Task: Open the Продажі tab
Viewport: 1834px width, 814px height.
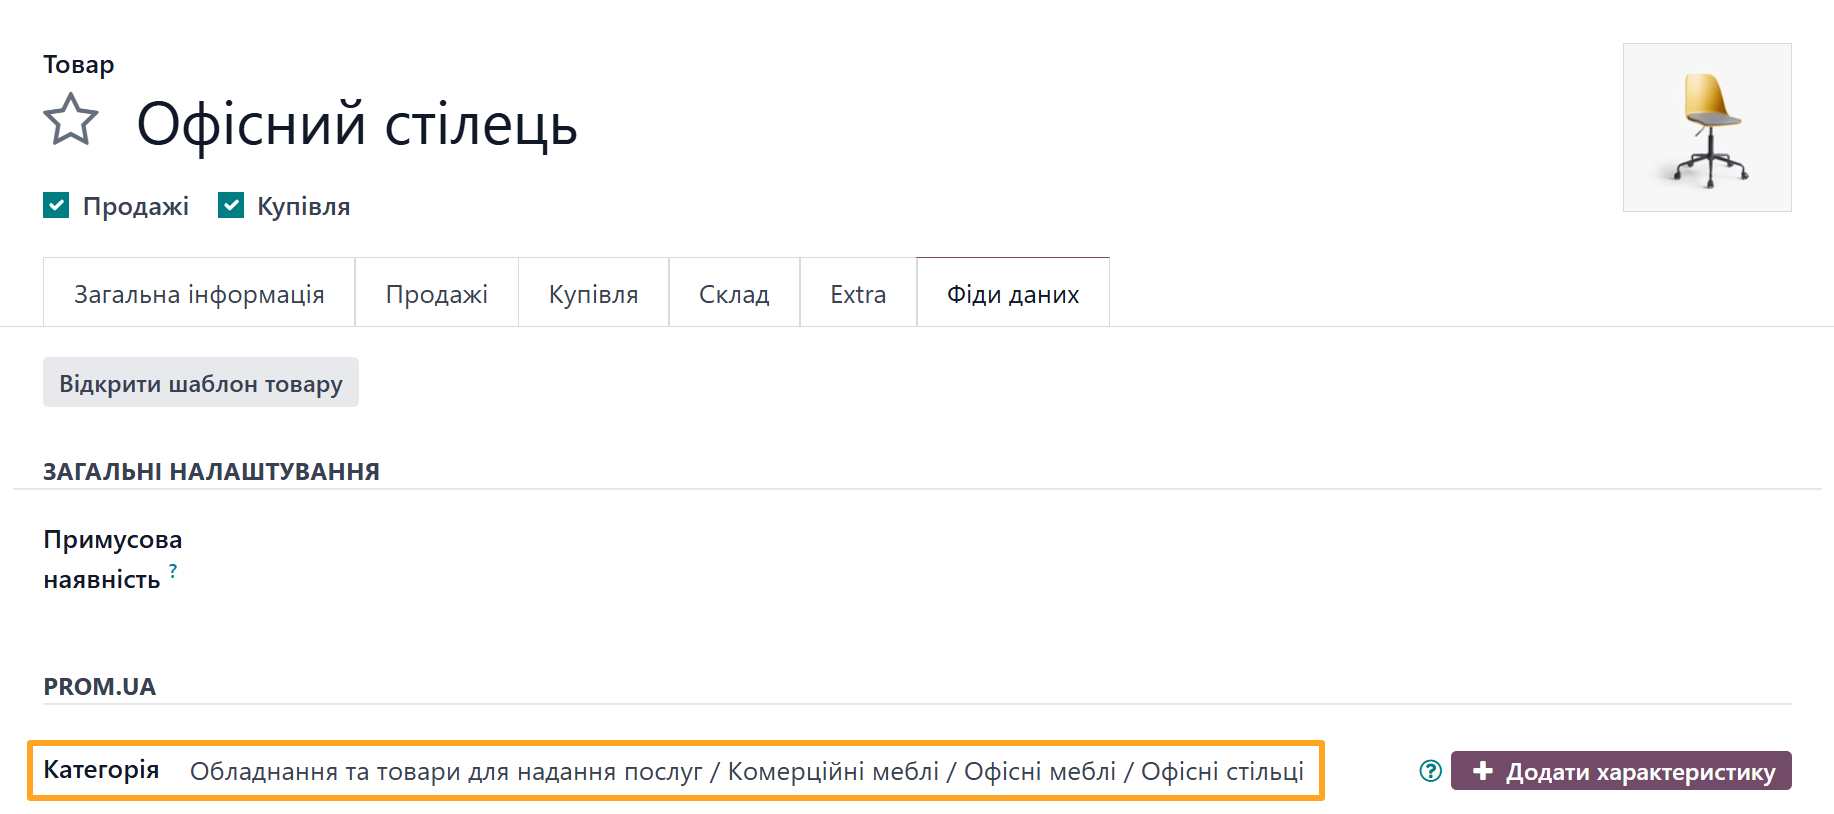Action: coord(436,294)
